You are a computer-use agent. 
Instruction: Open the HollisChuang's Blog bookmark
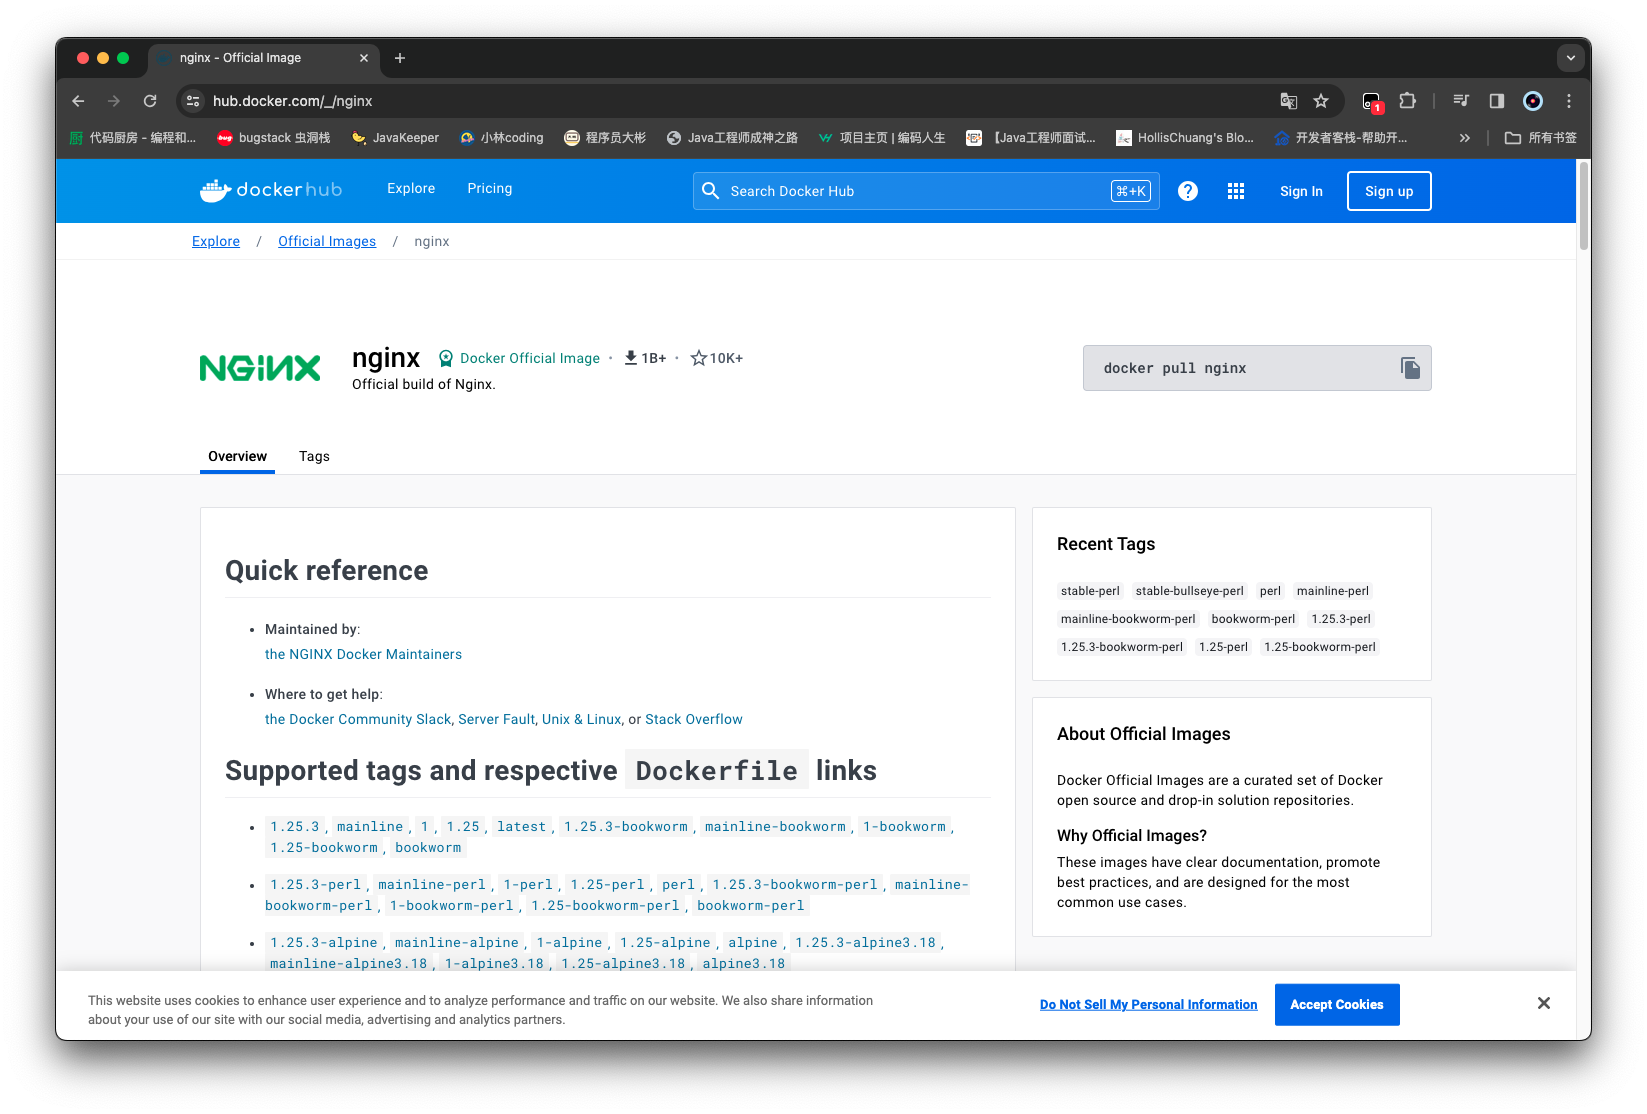[x=1185, y=138]
